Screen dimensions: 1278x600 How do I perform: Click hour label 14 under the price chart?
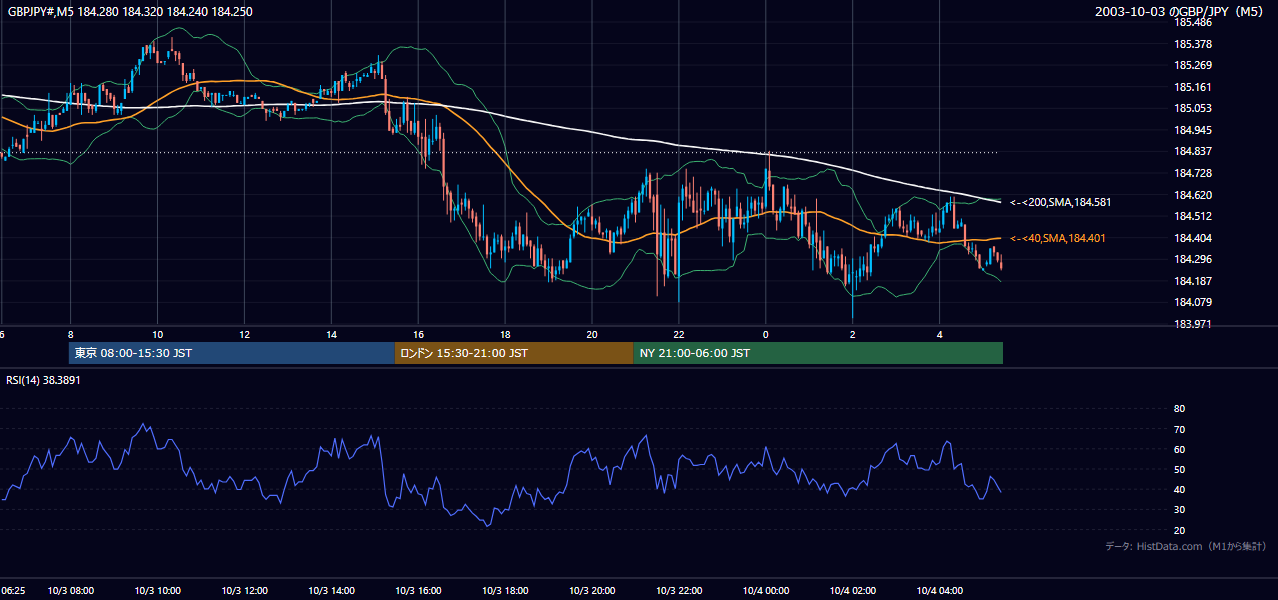[x=331, y=334]
